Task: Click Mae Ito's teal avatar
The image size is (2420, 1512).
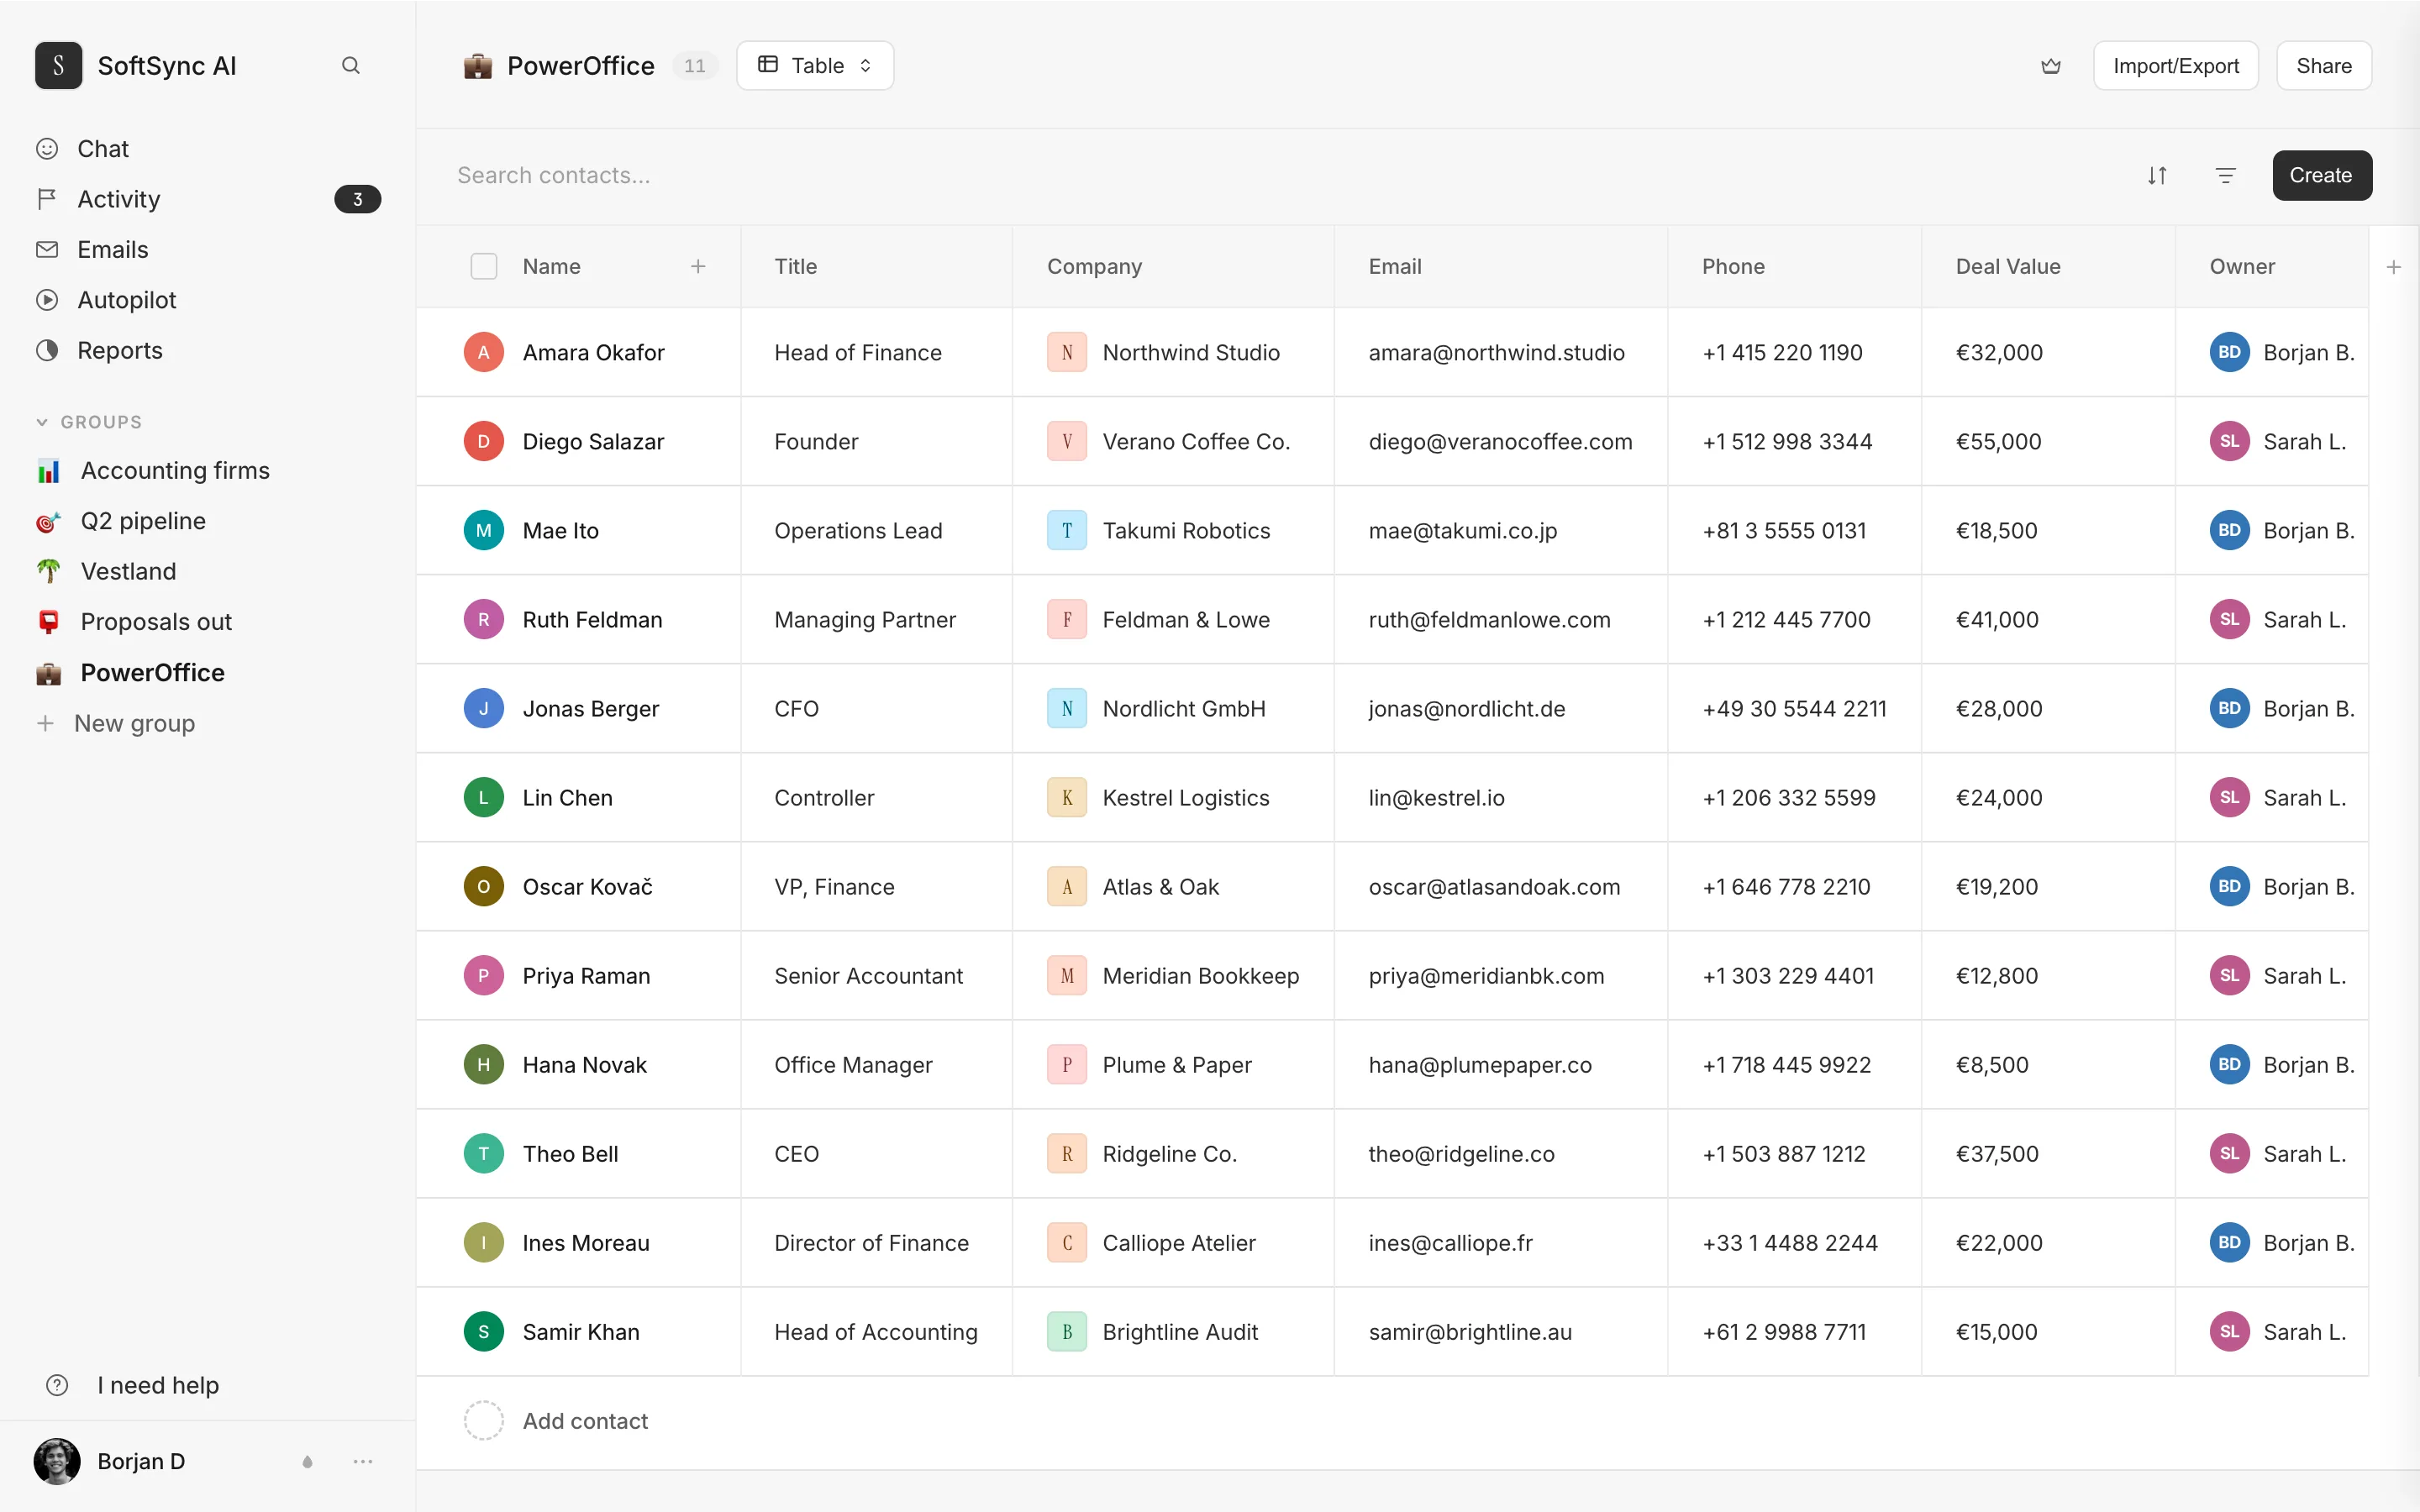Action: pyautogui.click(x=484, y=530)
